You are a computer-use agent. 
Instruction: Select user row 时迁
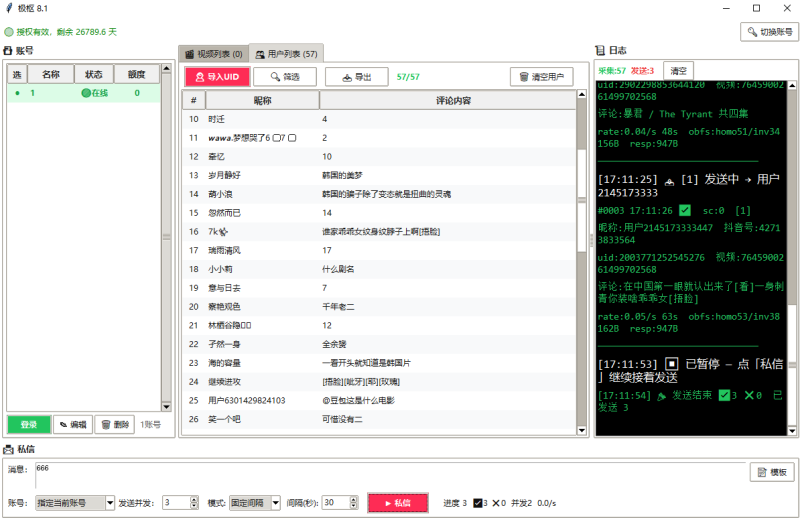[379, 119]
